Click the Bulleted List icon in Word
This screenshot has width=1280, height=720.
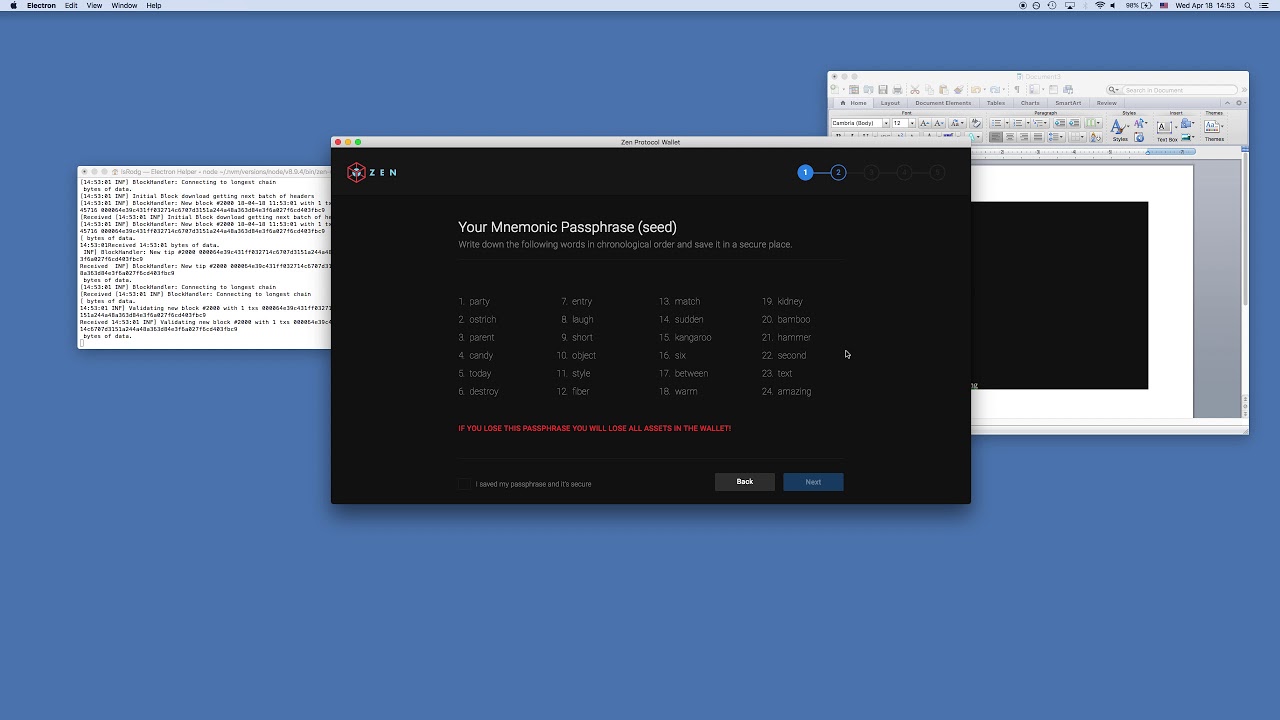coord(996,123)
